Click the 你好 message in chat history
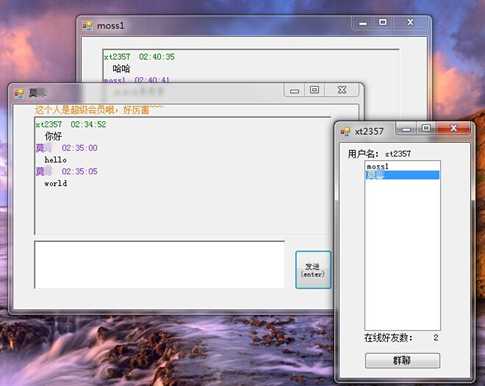The image size is (485, 386). (53, 136)
